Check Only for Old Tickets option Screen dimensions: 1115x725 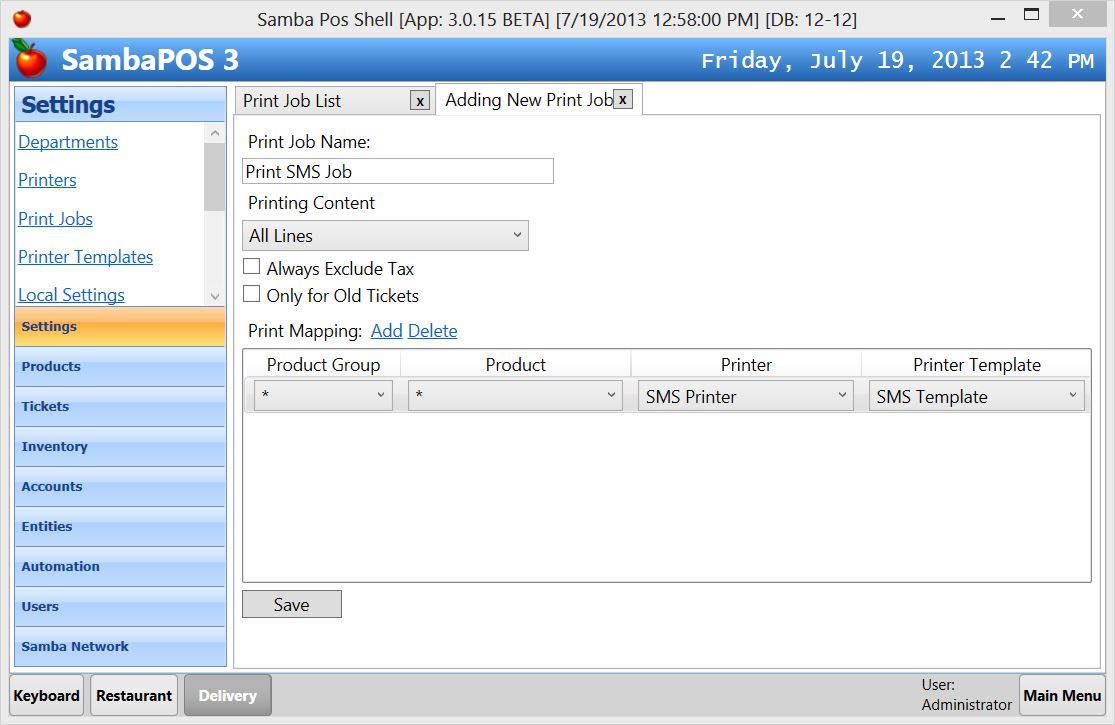252,294
